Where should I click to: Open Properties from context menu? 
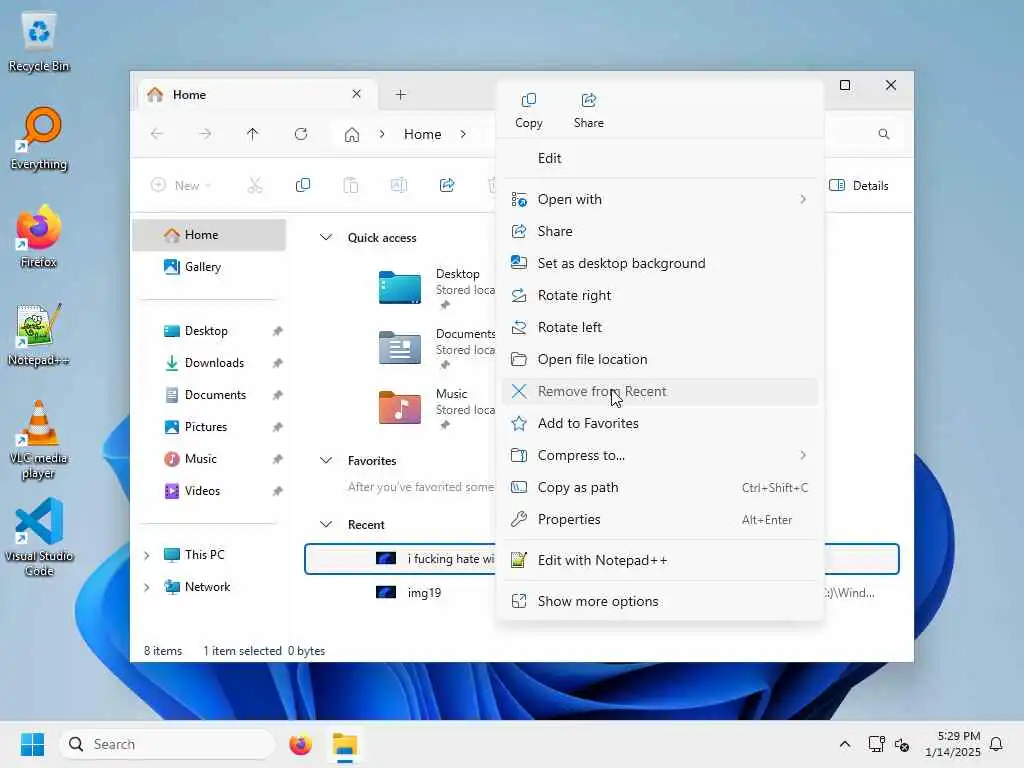(660, 519)
